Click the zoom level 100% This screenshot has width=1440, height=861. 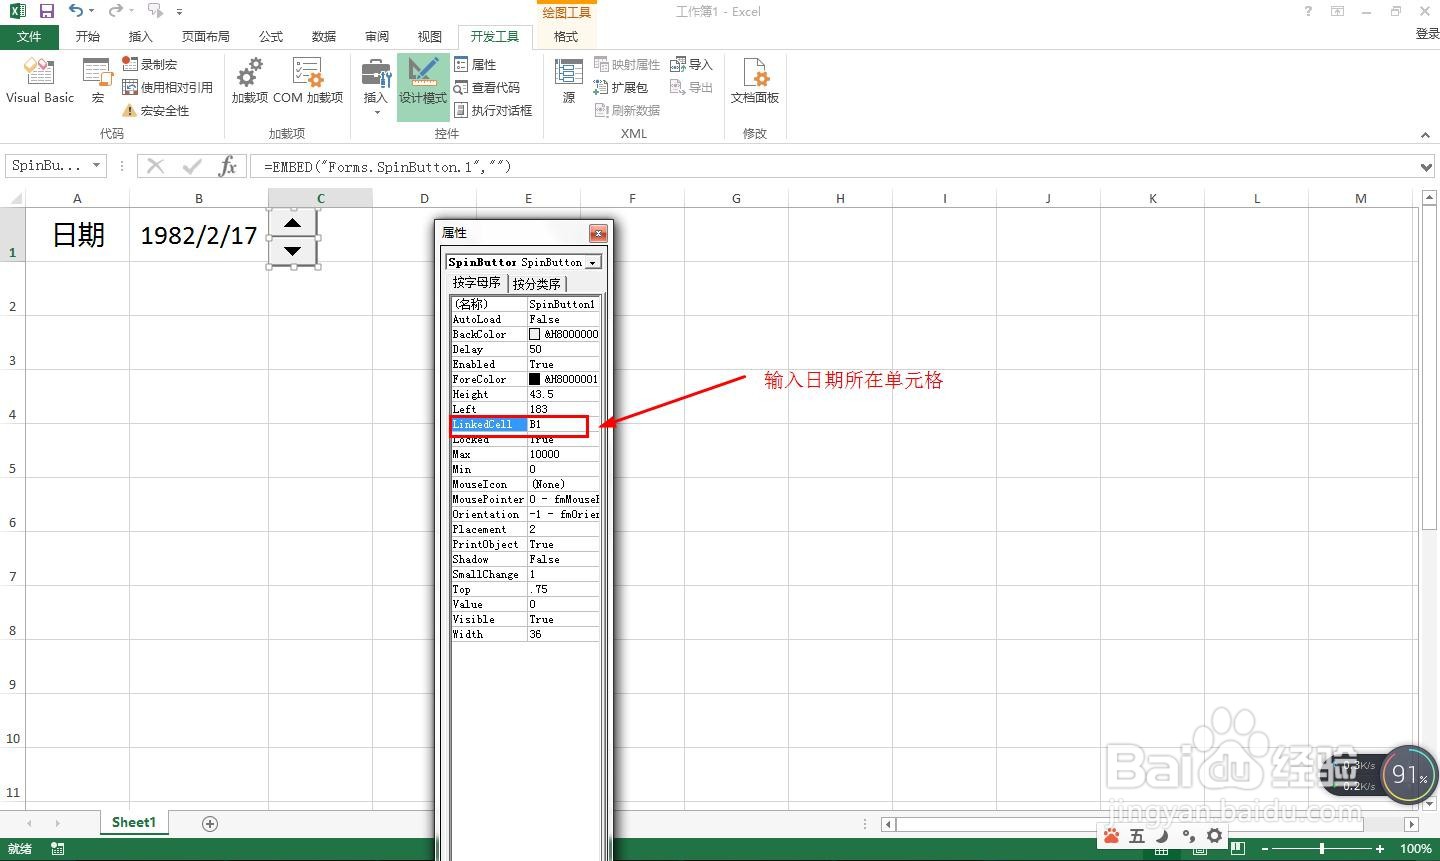[1415, 848]
